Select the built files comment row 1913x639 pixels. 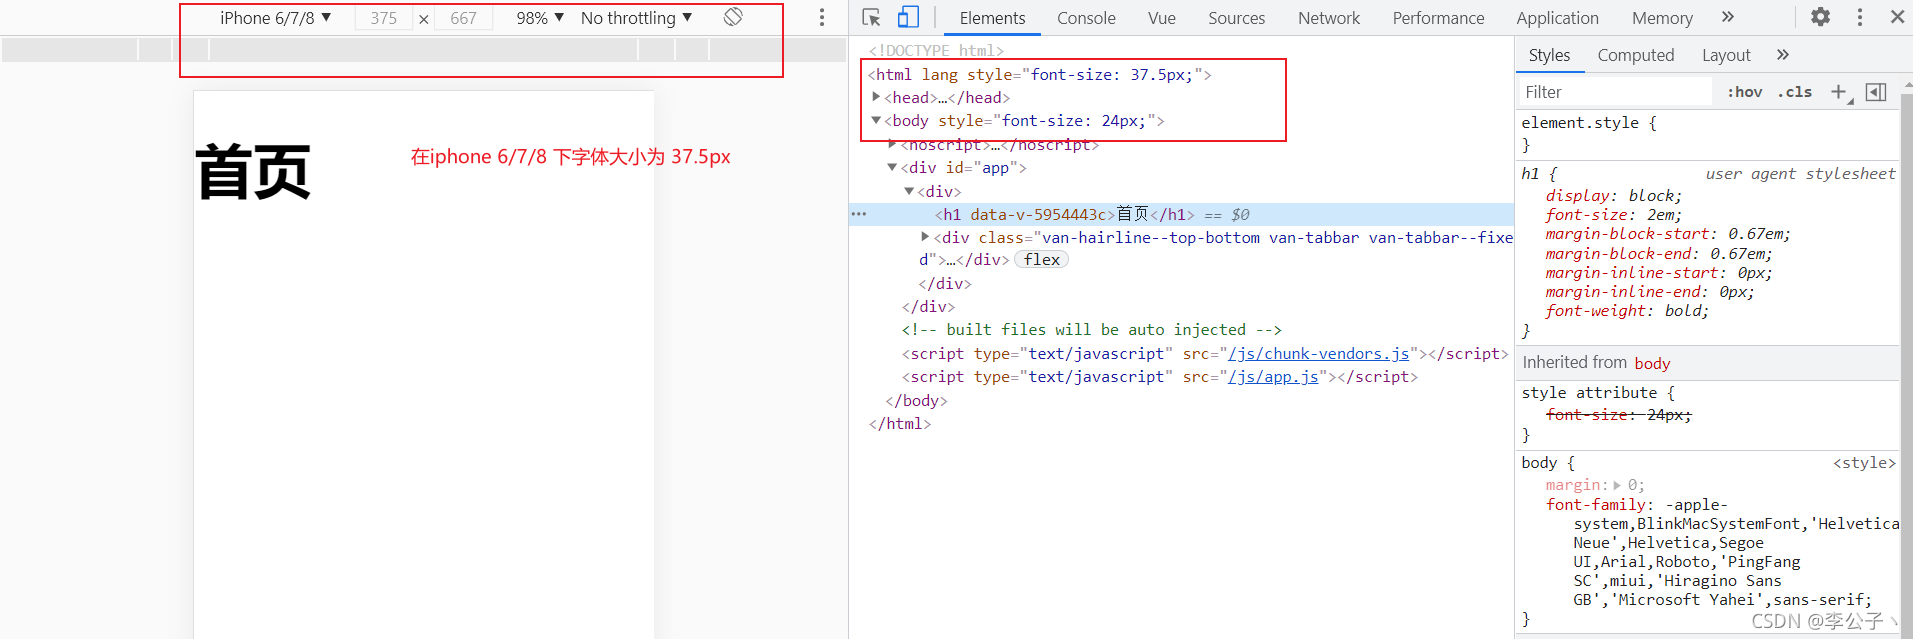tap(1091, 329)
